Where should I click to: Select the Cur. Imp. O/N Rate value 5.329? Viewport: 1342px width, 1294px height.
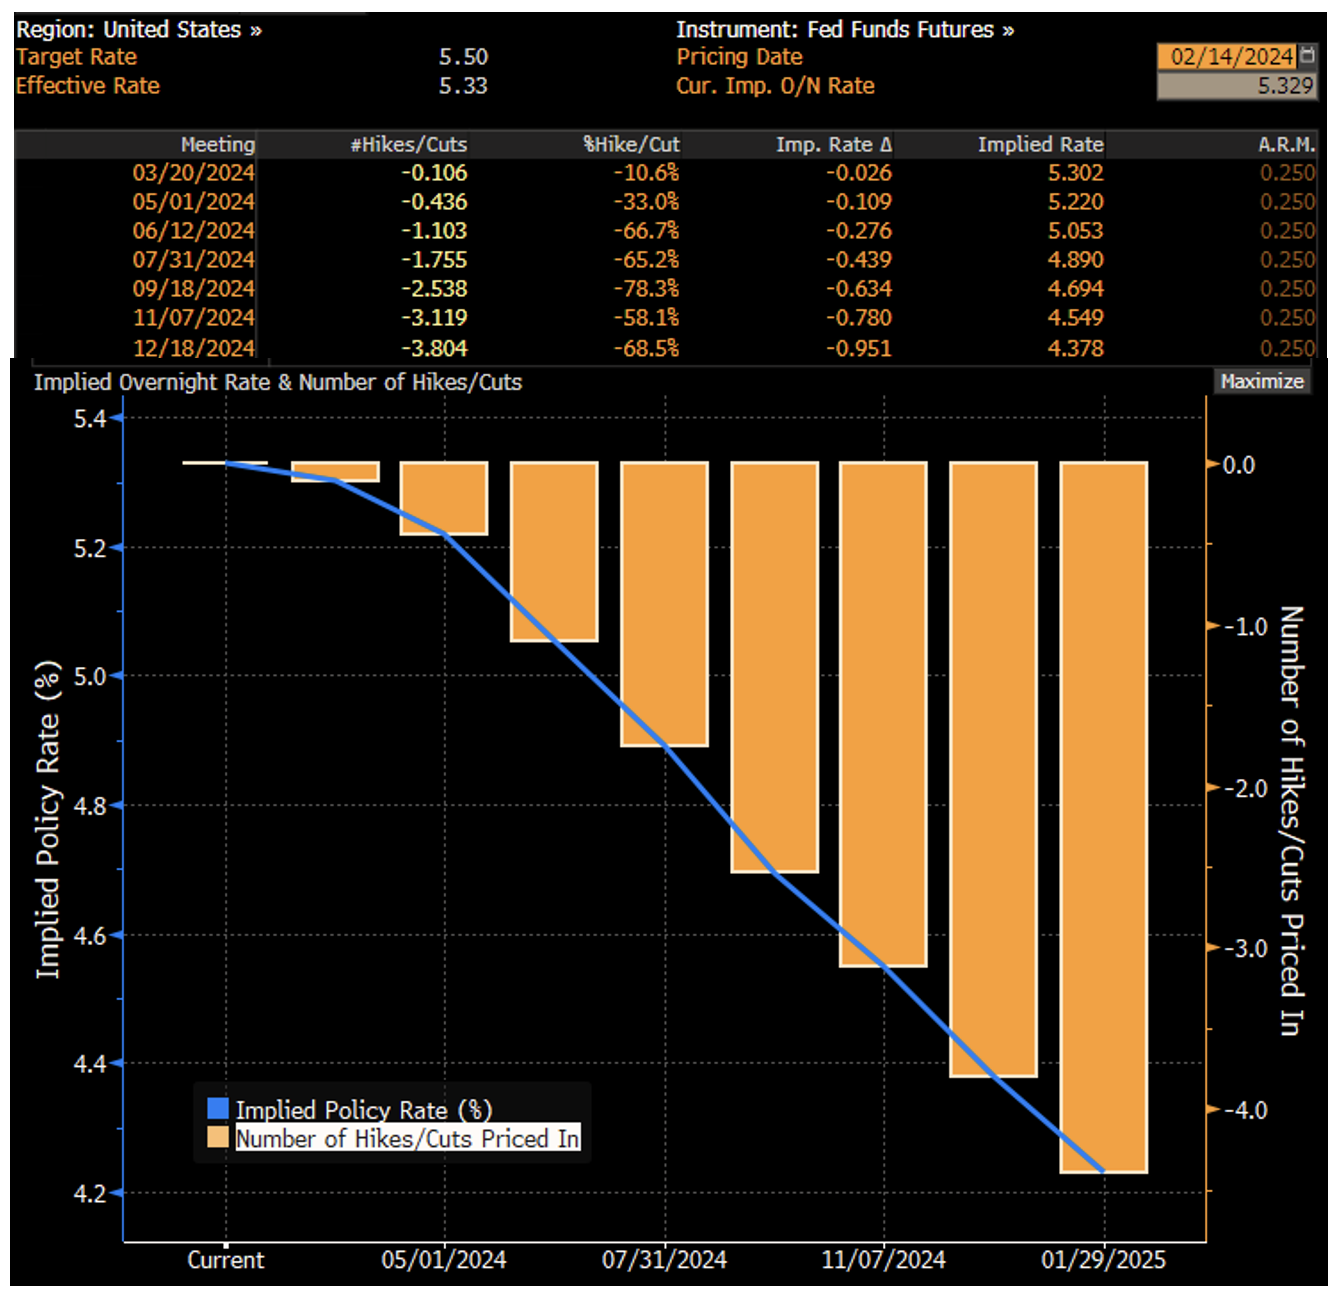pos(1236,86)
